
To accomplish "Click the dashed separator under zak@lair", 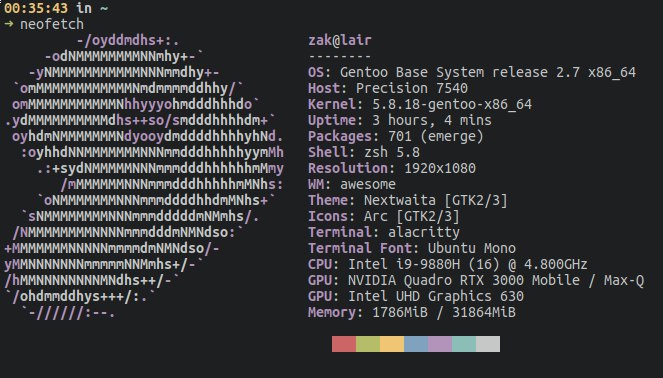I will pos(340,56).
